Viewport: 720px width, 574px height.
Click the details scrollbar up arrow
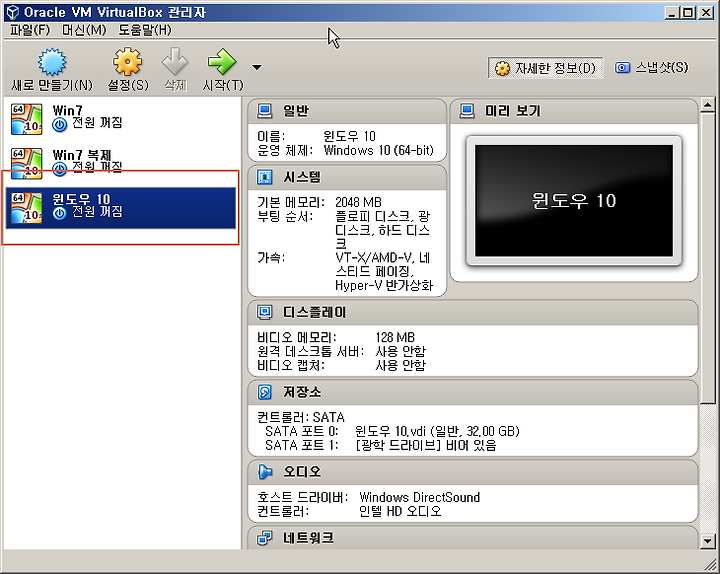pos(708,105)
